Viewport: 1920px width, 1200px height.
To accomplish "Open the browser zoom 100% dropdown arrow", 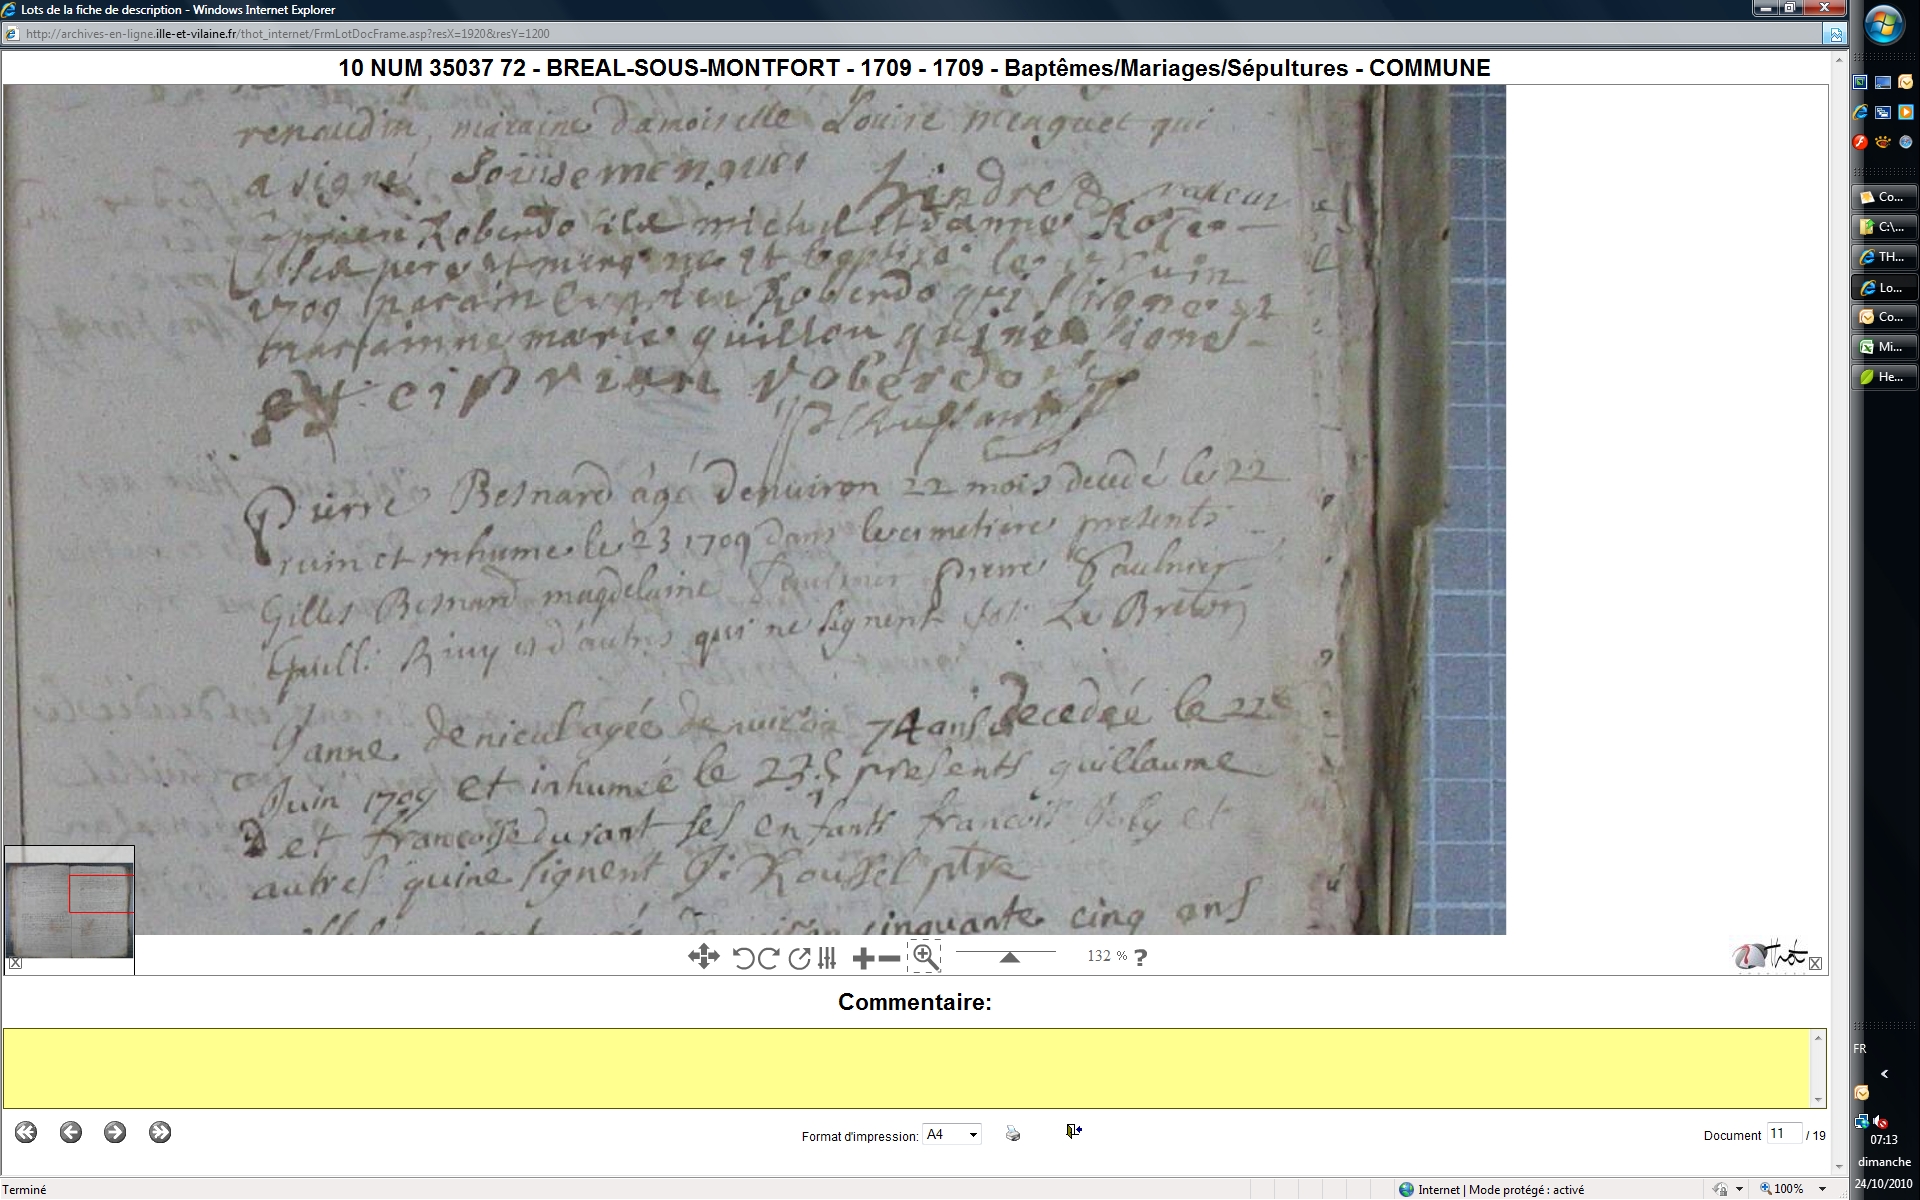I will click(x=1822, y=1189).
